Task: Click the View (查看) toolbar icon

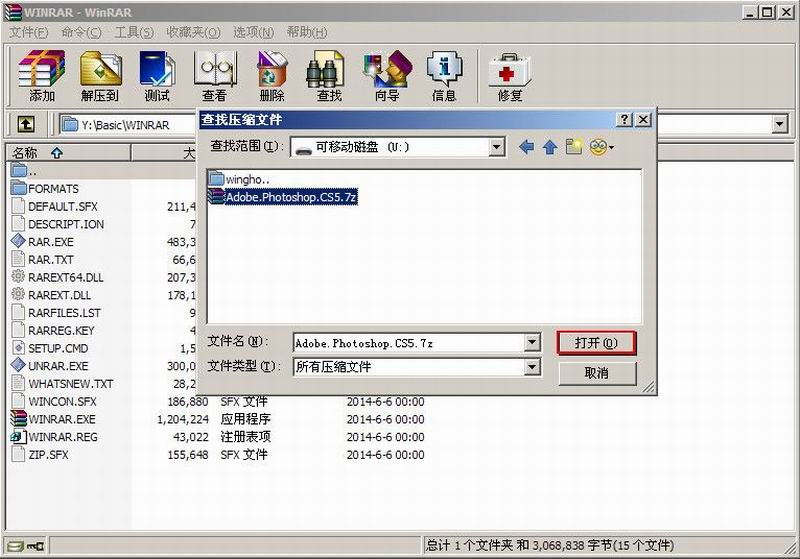Action: tap(215, 75)
